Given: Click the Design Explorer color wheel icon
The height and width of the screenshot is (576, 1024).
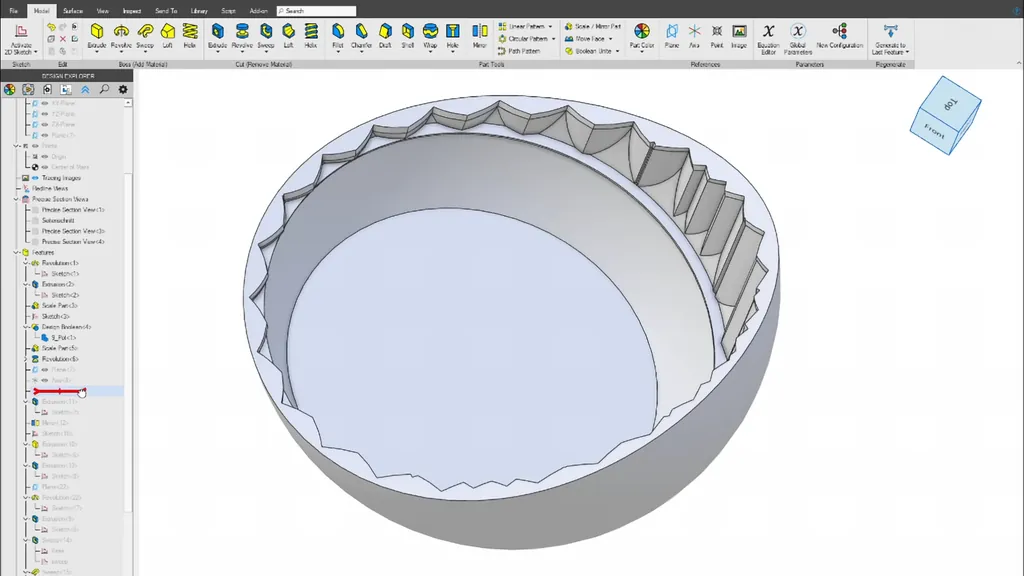Looking at the screenshot, I should [x=9, y=89].
